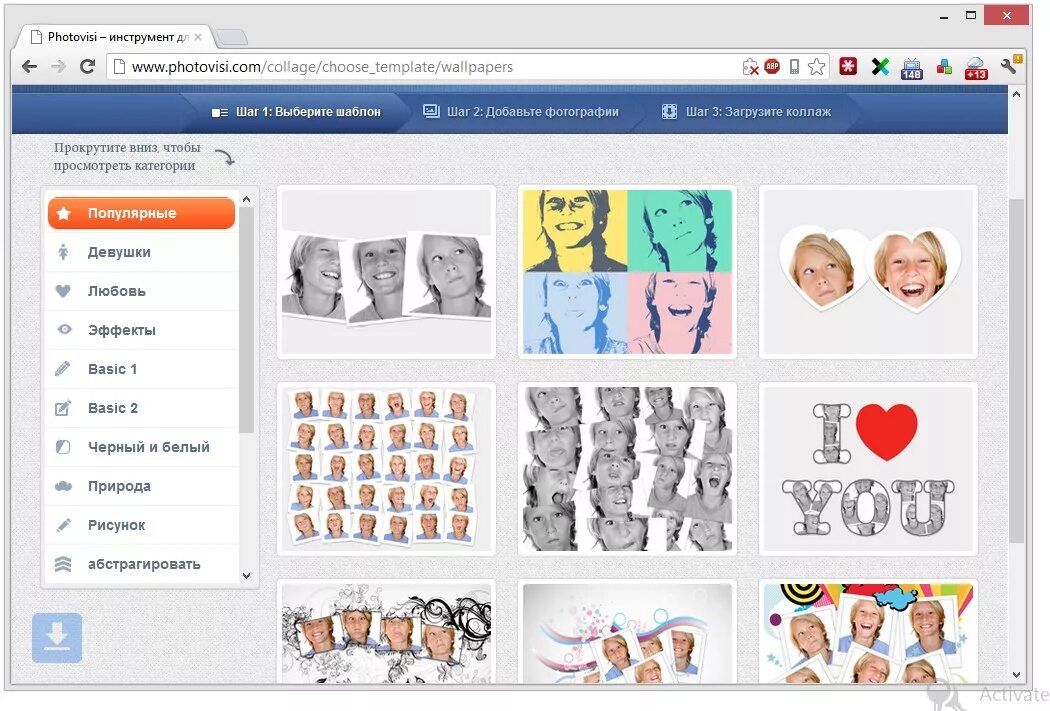Image resolution: width=1050 pixels, height=711 pixels.
Task: Open a new browser tab
Action: pyautogui.click(x=232, y=37)
